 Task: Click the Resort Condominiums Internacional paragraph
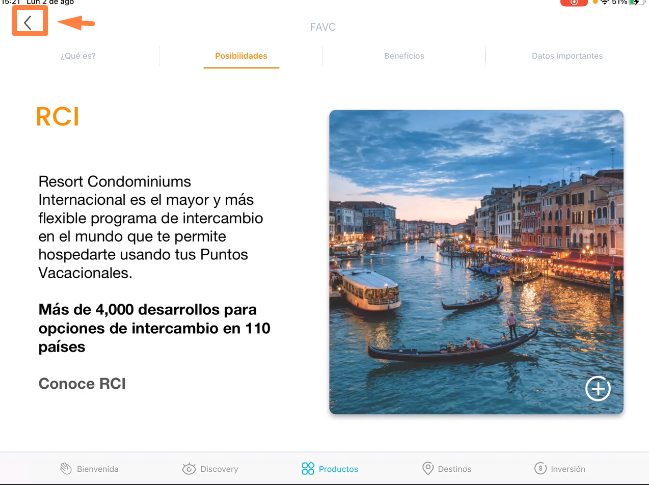point(151,227)
